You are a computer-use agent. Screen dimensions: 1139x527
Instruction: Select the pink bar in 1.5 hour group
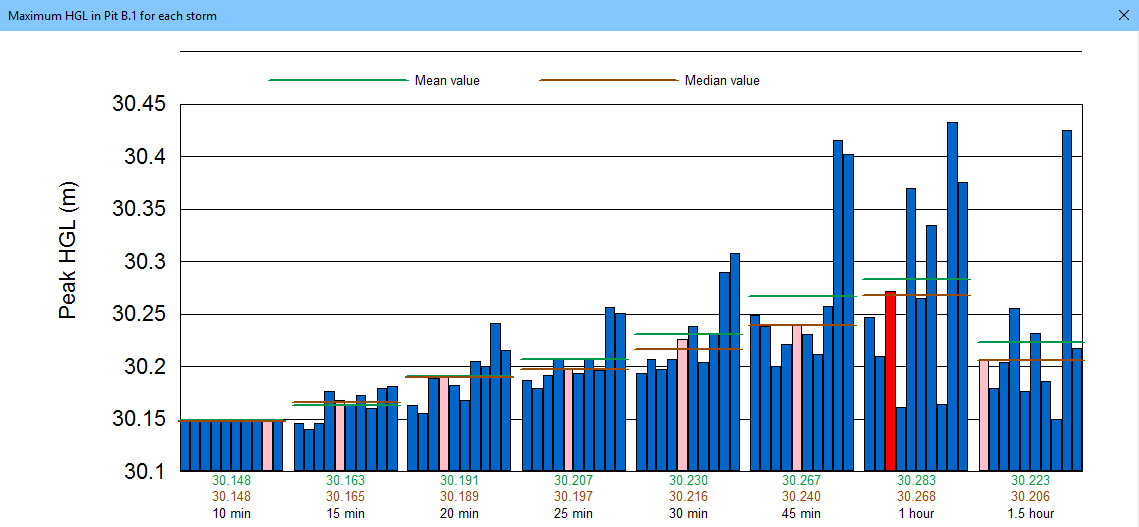(x=984, y=416)
